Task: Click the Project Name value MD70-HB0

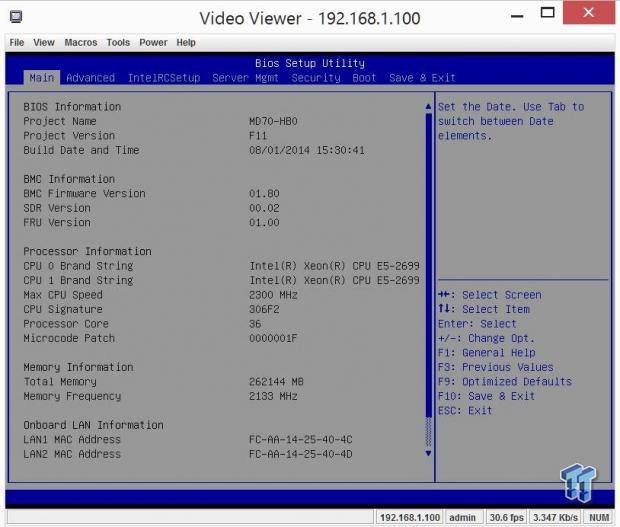Action: 273,121
